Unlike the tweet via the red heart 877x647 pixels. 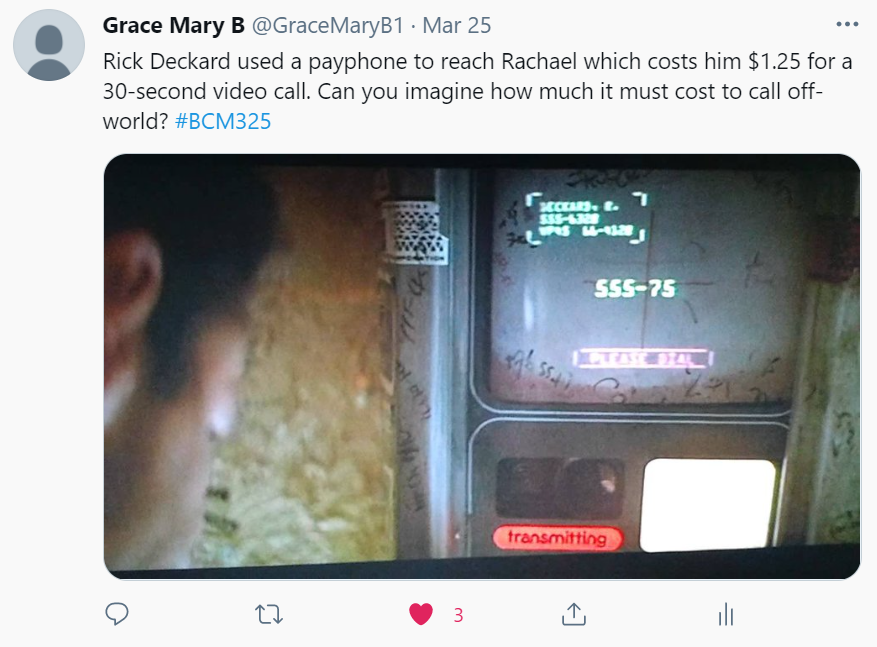(421, 614)
